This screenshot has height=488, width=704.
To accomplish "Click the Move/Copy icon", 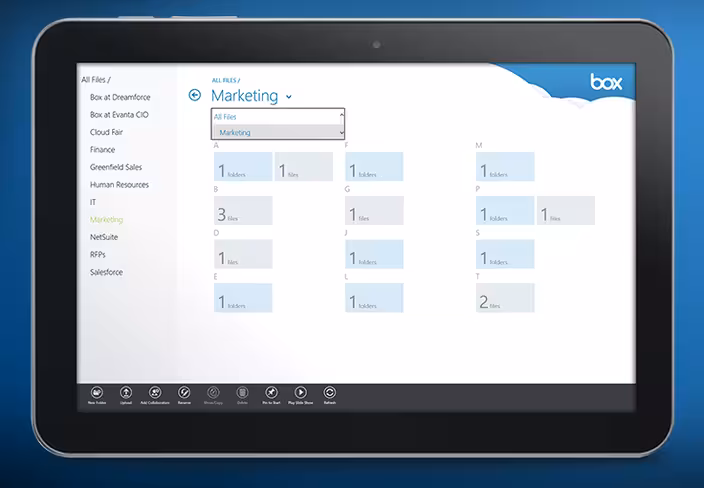I will point(213,393).
